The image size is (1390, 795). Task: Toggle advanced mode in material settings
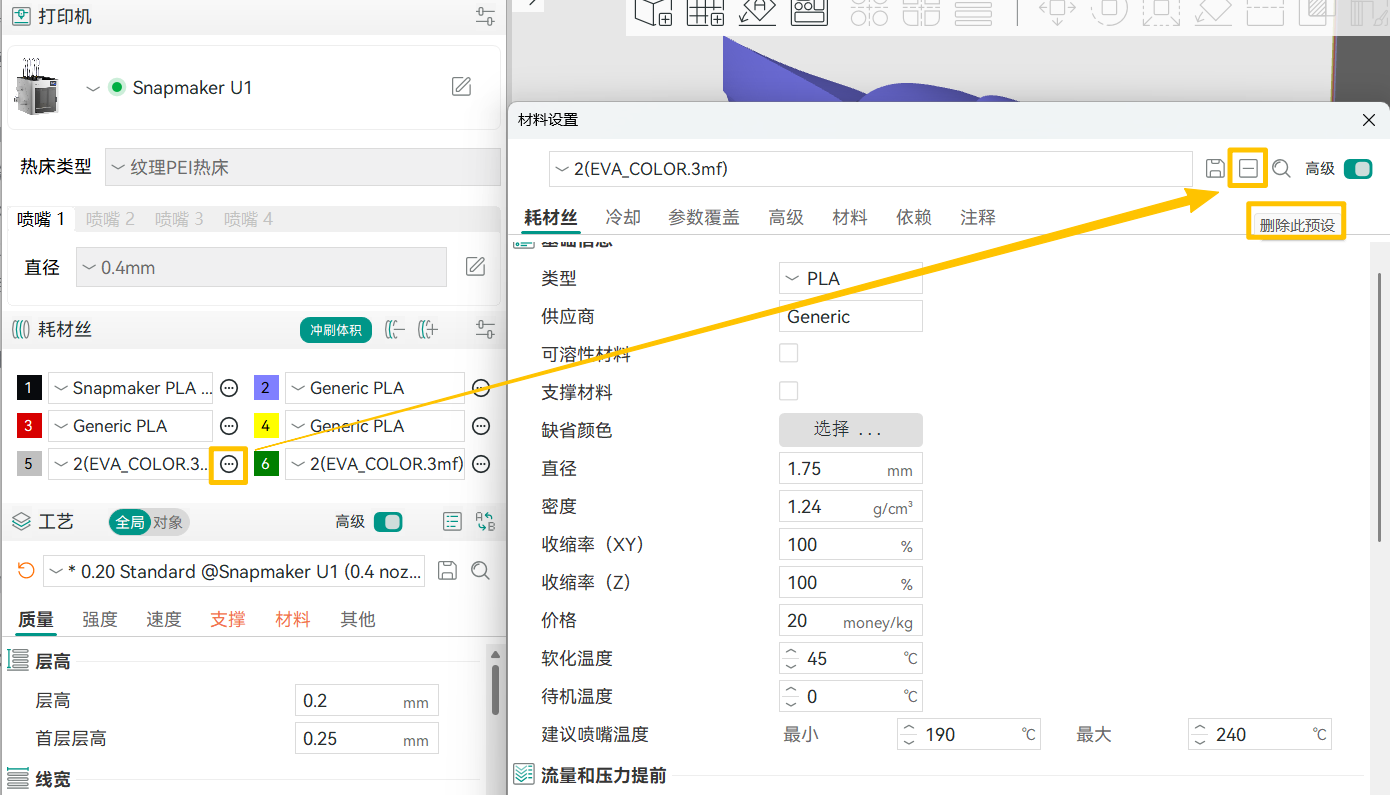click(1358, 169)
